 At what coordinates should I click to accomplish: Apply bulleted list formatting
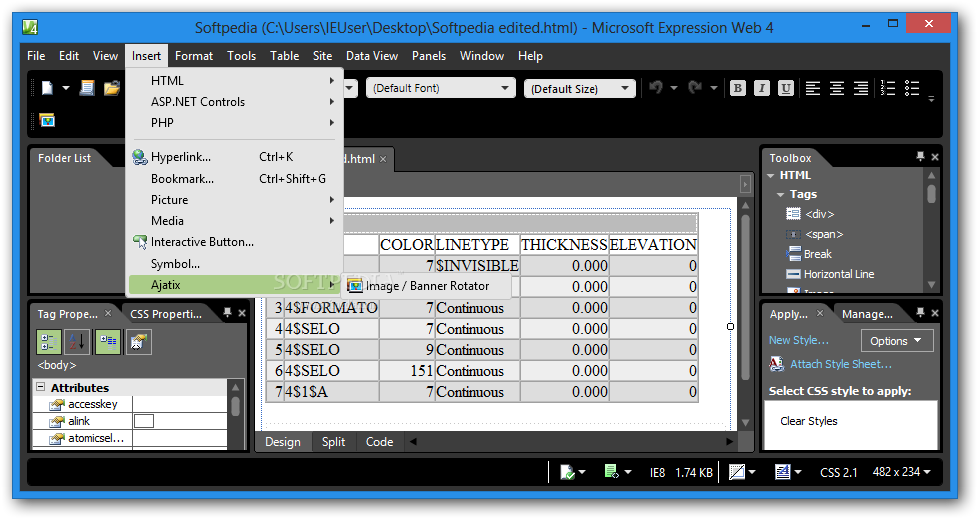(912, 88)
